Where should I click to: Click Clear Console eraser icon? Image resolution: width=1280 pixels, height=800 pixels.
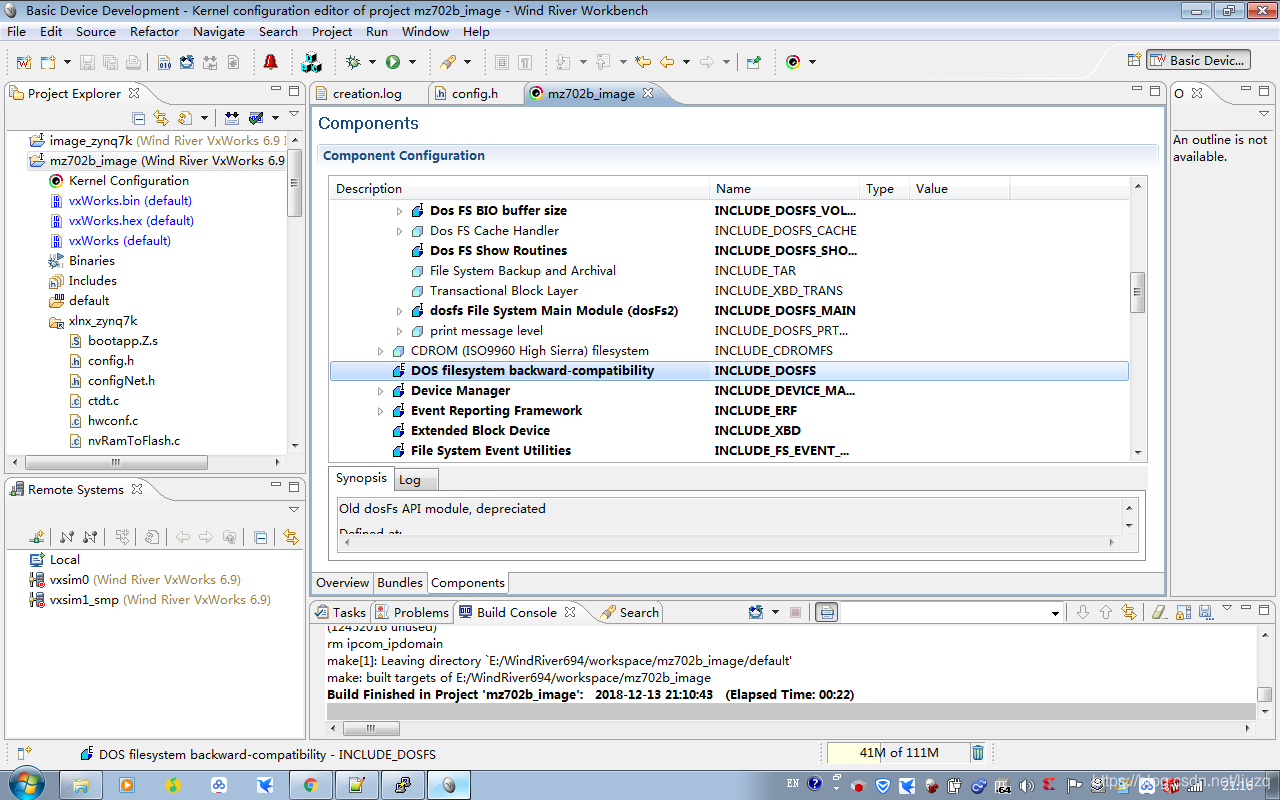(1159, 612)
